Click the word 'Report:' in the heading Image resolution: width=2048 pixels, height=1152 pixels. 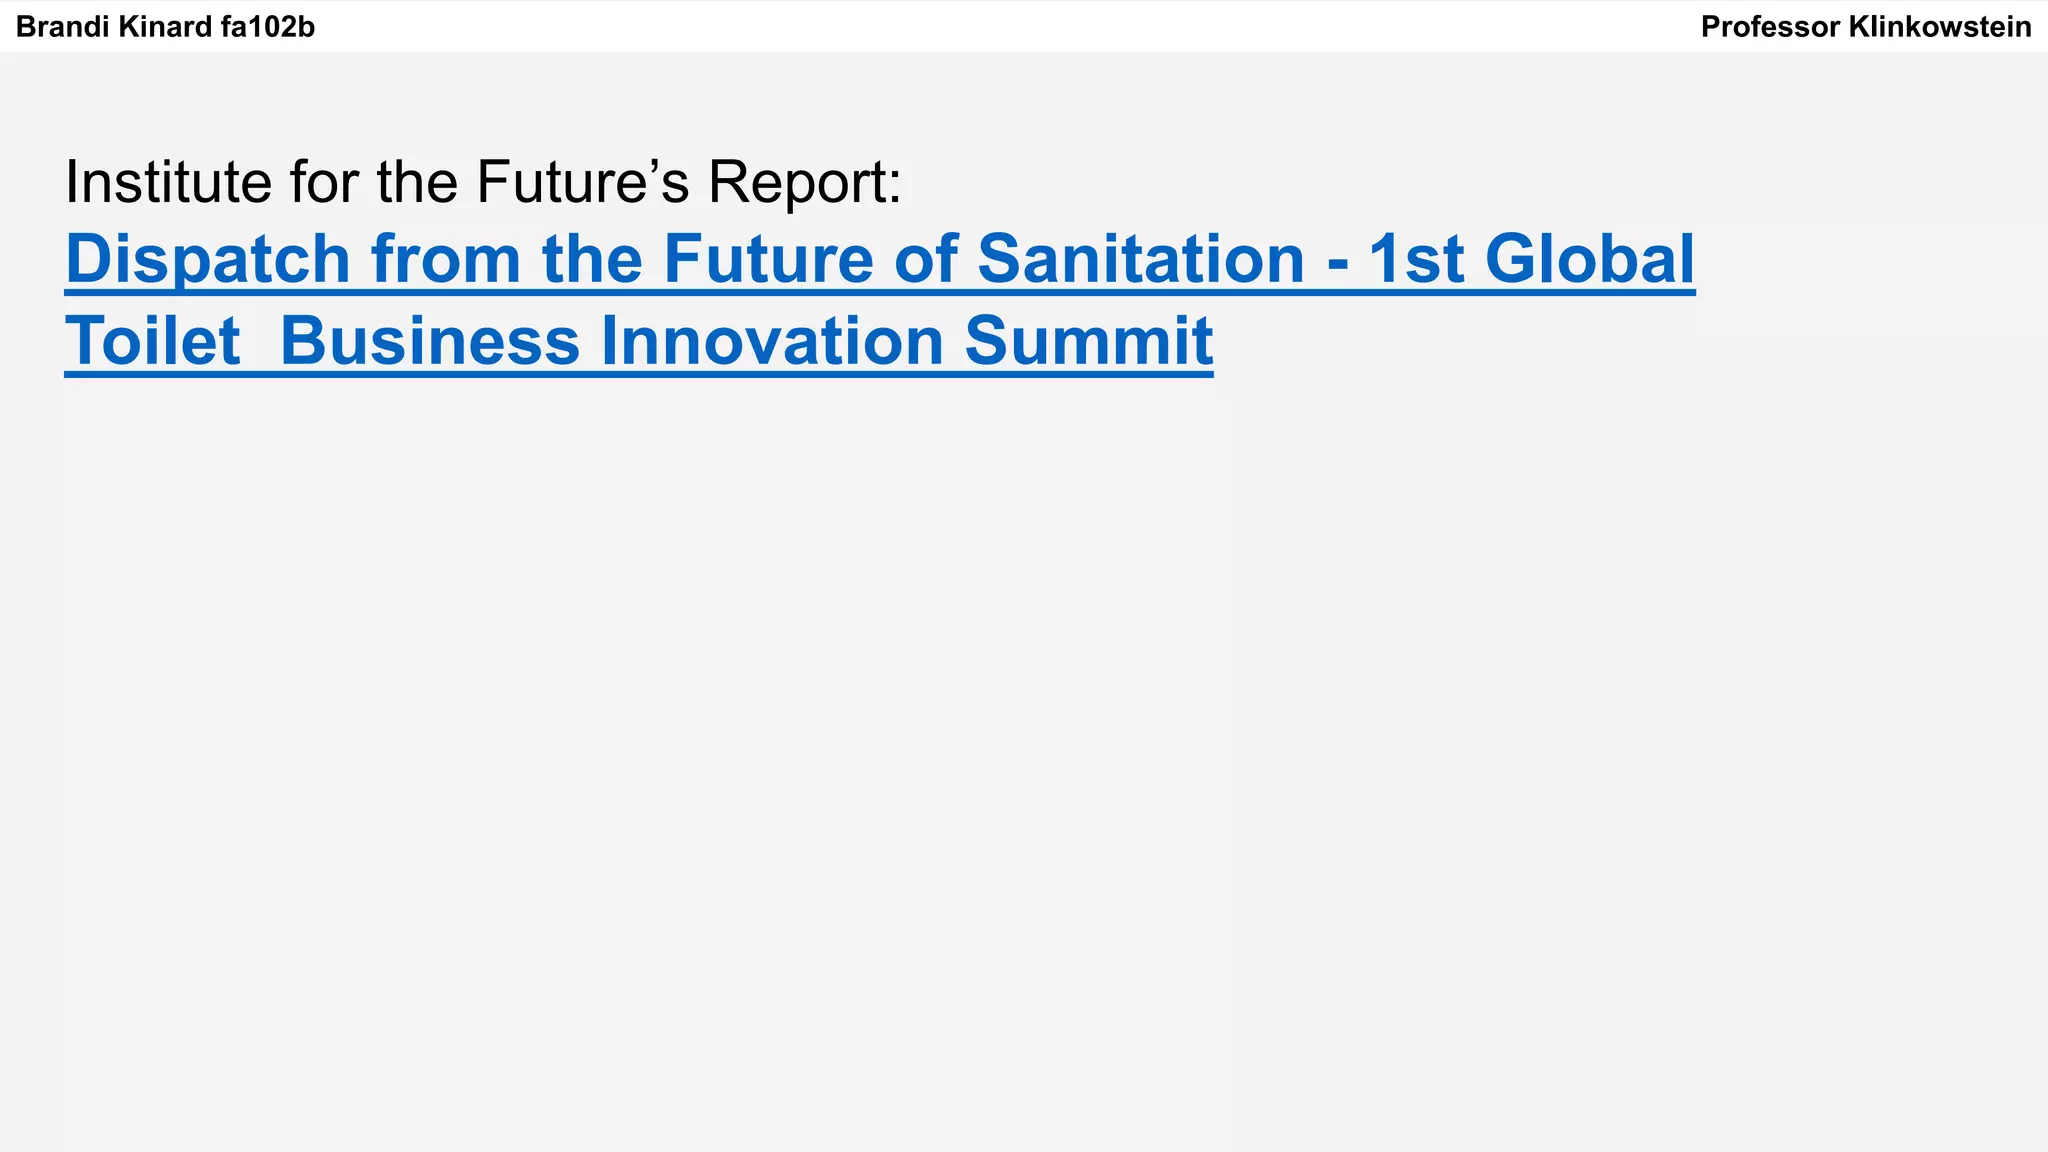coord(805,182)
